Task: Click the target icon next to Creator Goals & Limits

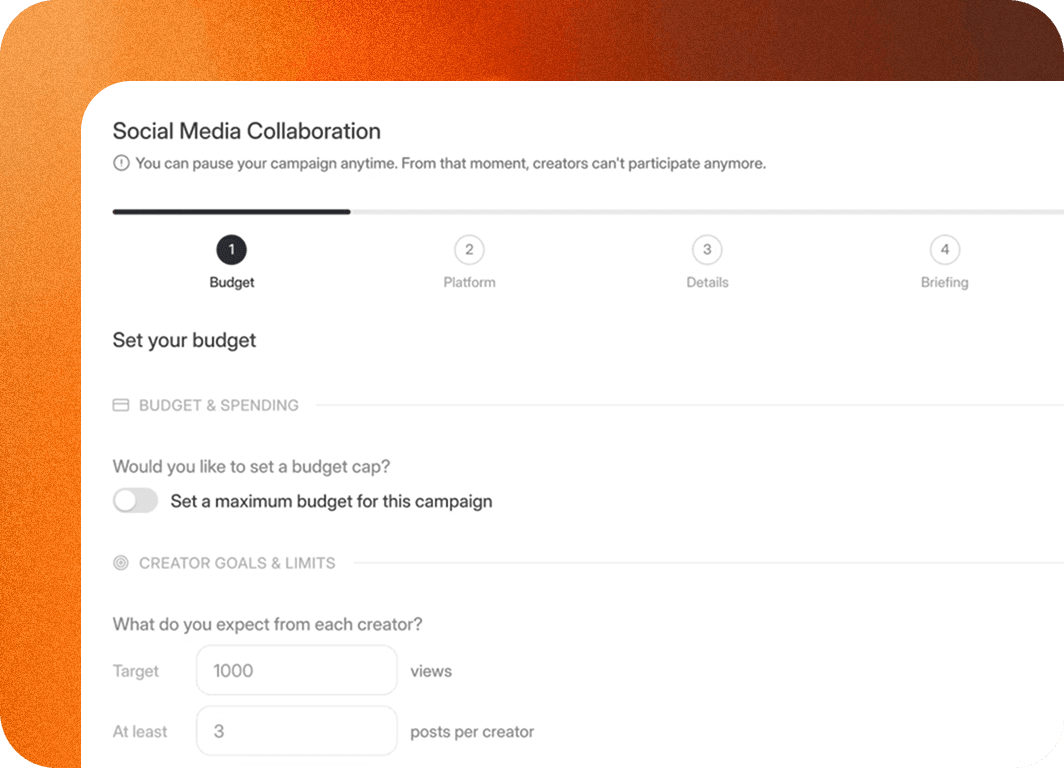Action: click(x=121, y=563)
